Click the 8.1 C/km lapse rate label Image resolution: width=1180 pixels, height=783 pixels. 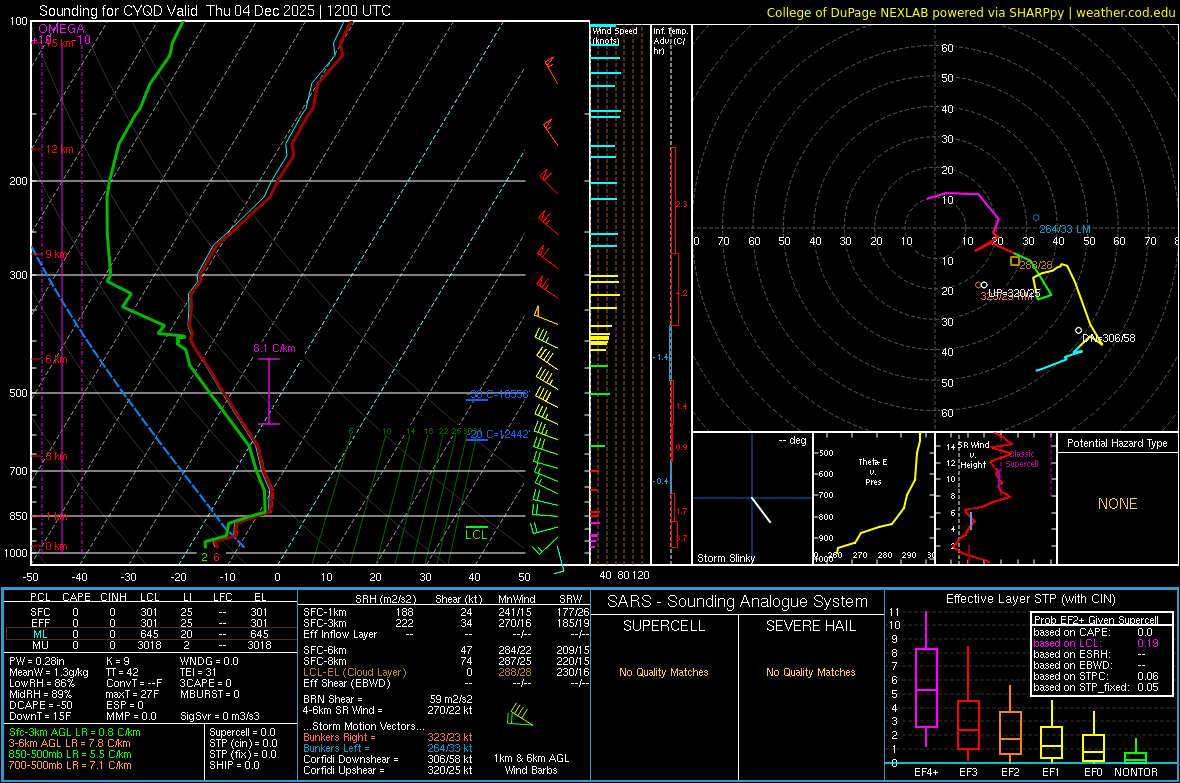[274, 349]
